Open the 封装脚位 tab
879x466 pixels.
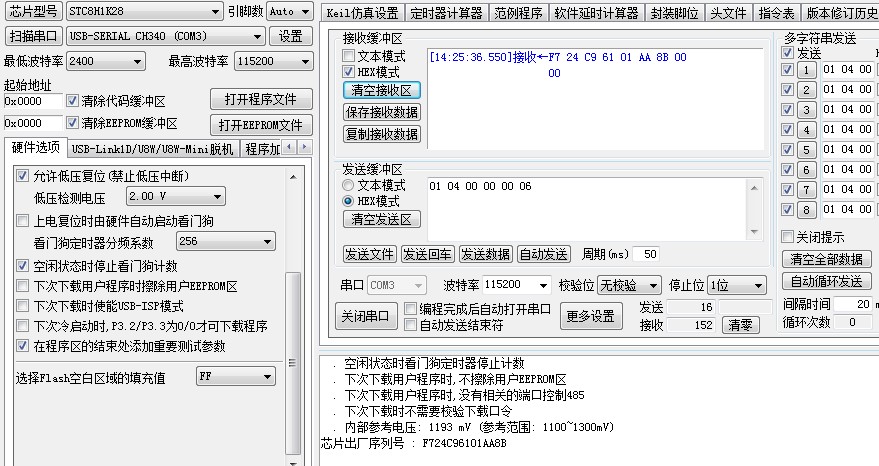coord(674,13)
